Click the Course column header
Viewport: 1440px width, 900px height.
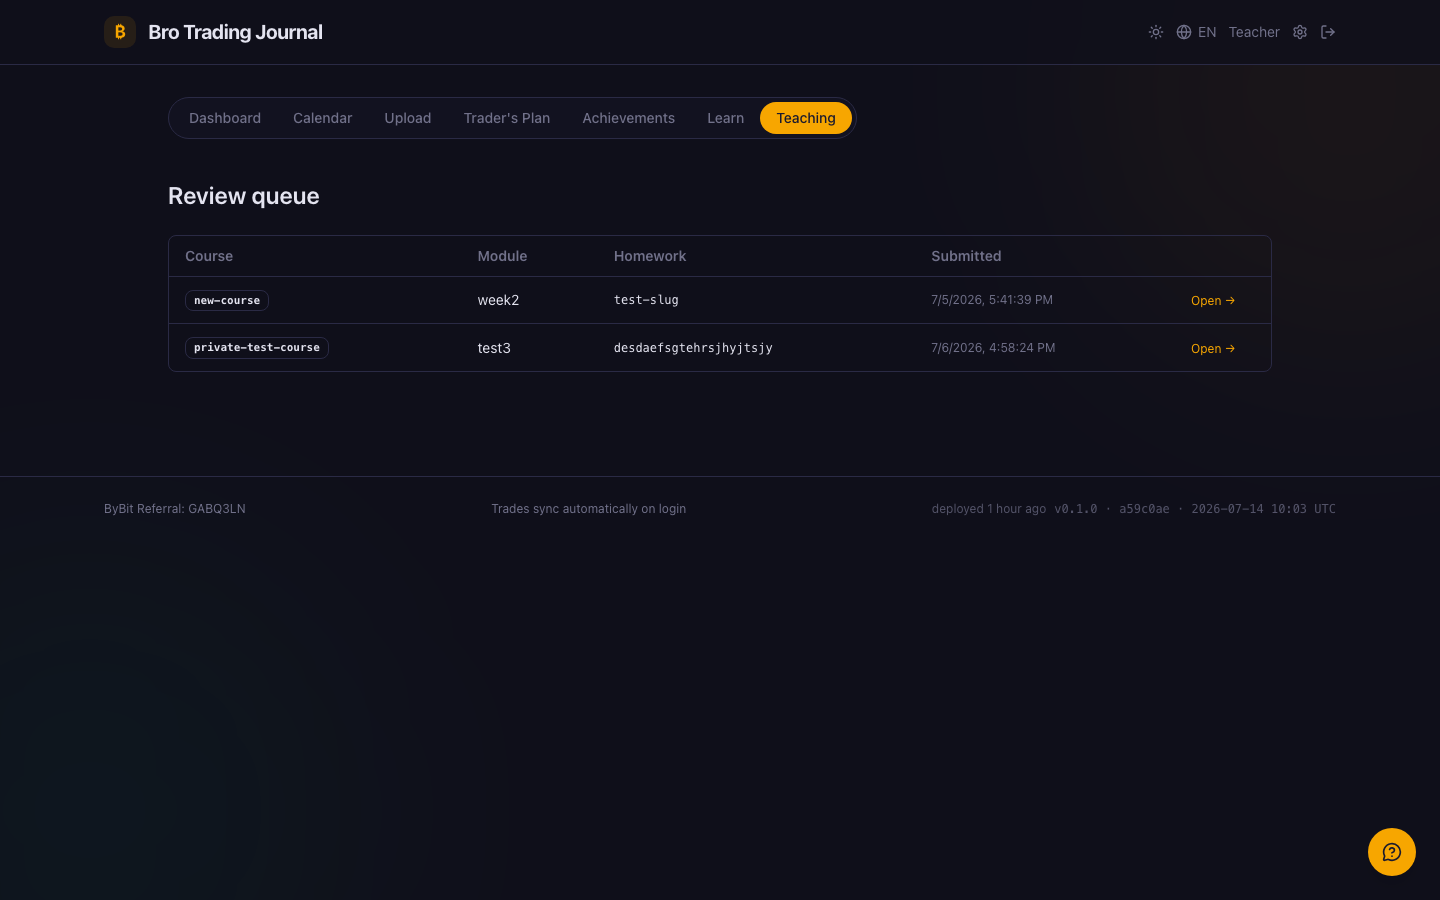pos(209,256)
